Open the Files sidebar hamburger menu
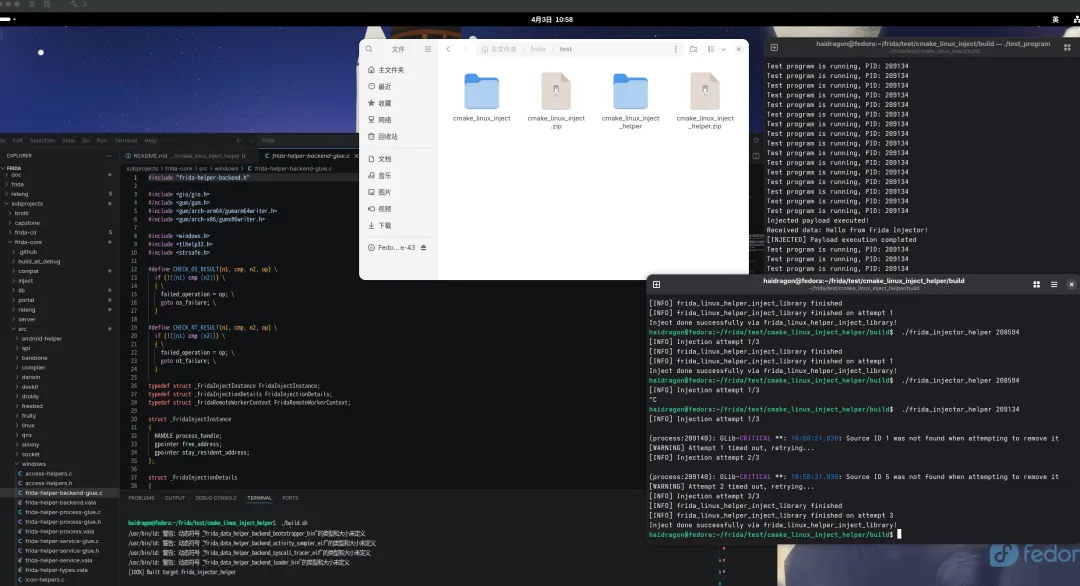 pyautogui.click(x=428, y=50)
